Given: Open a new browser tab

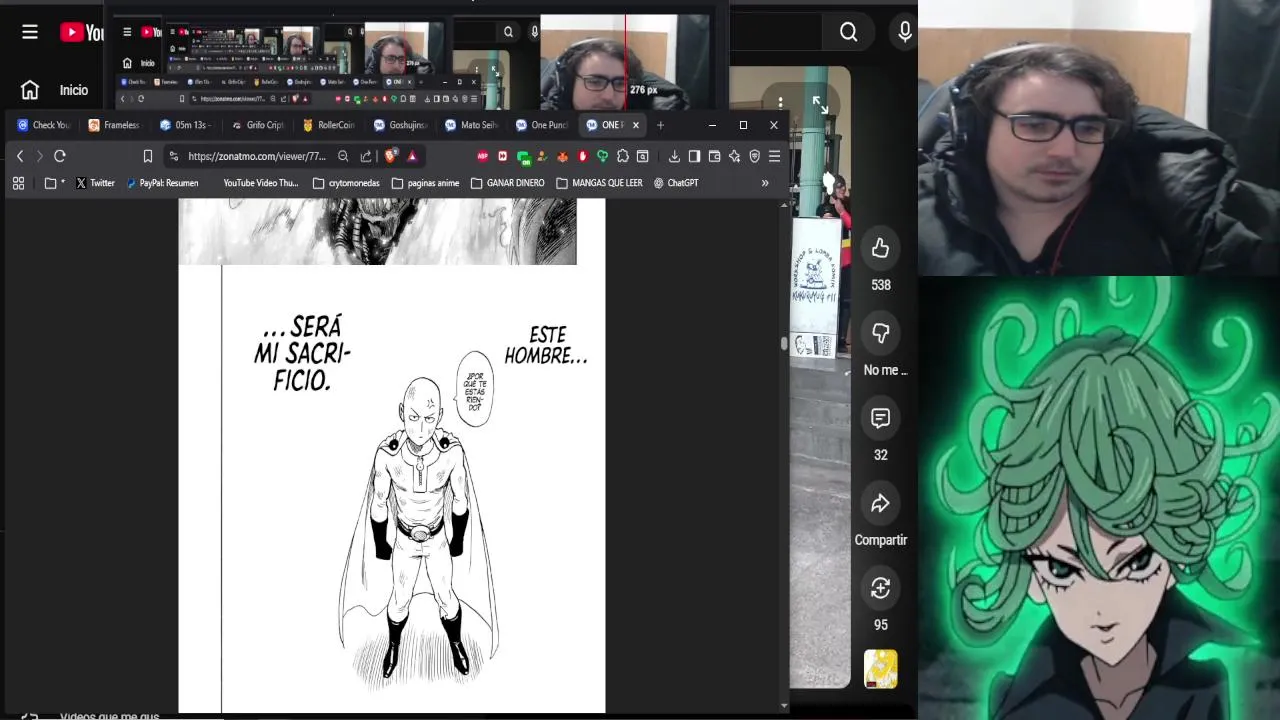Looking at the screenshot, I should pyautogui.click(x=660, y=125).
